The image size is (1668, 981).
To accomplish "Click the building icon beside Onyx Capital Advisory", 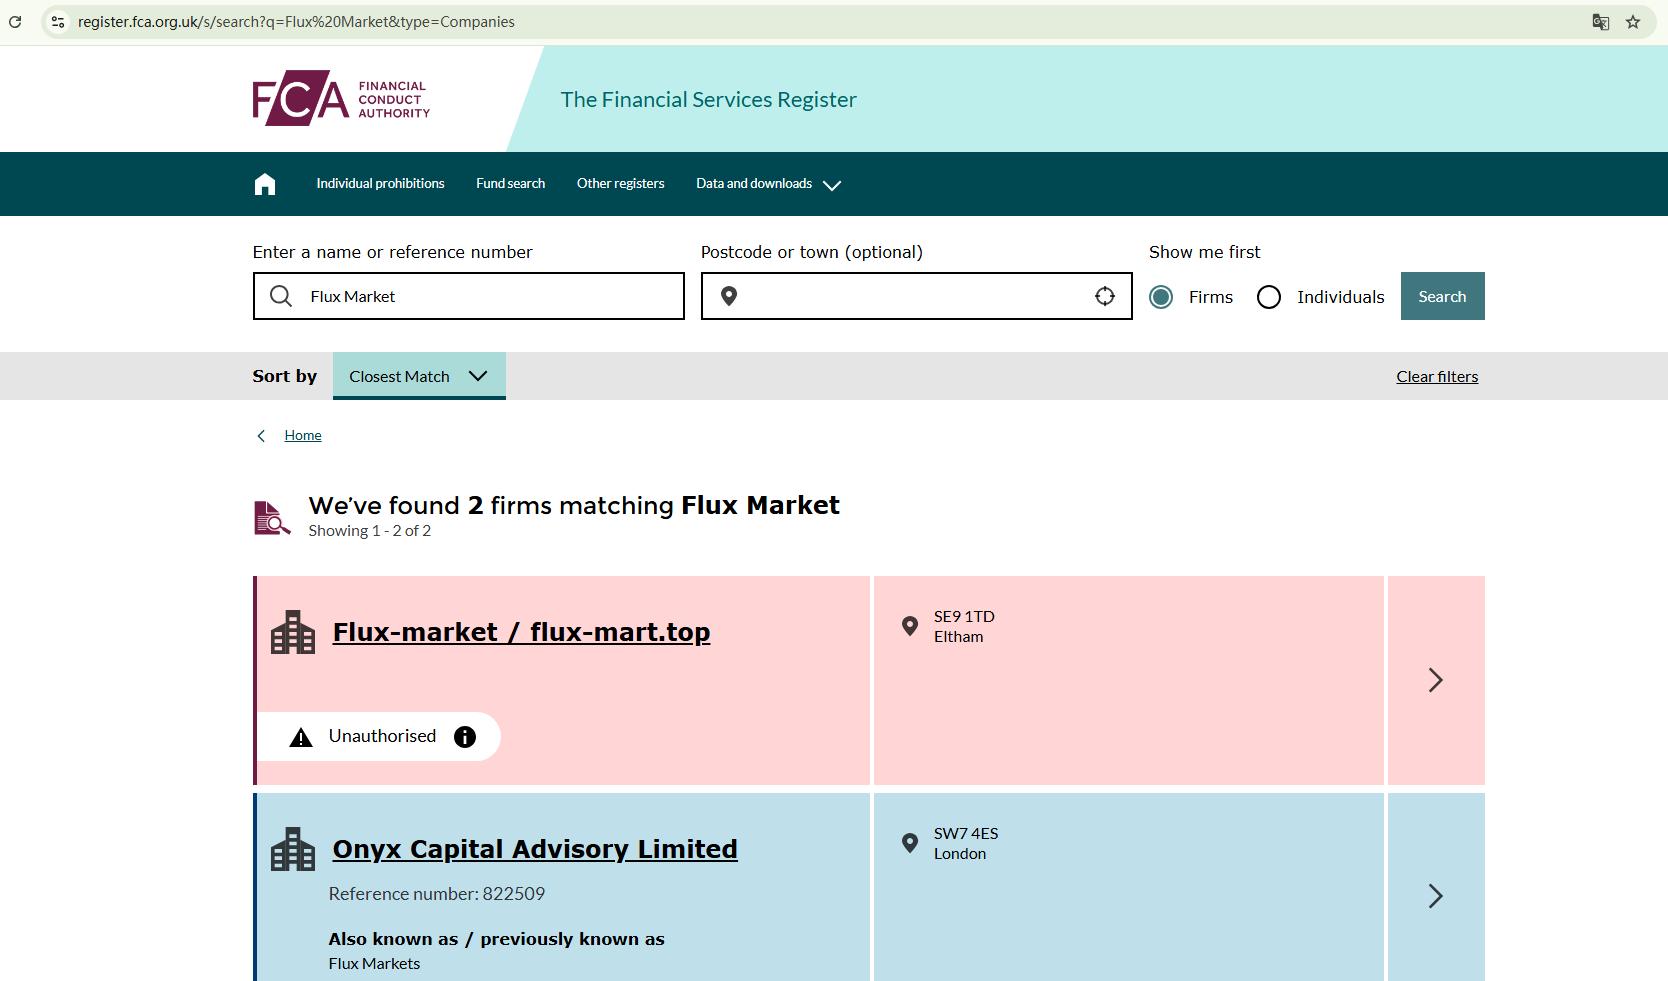I will pos(293,849).
